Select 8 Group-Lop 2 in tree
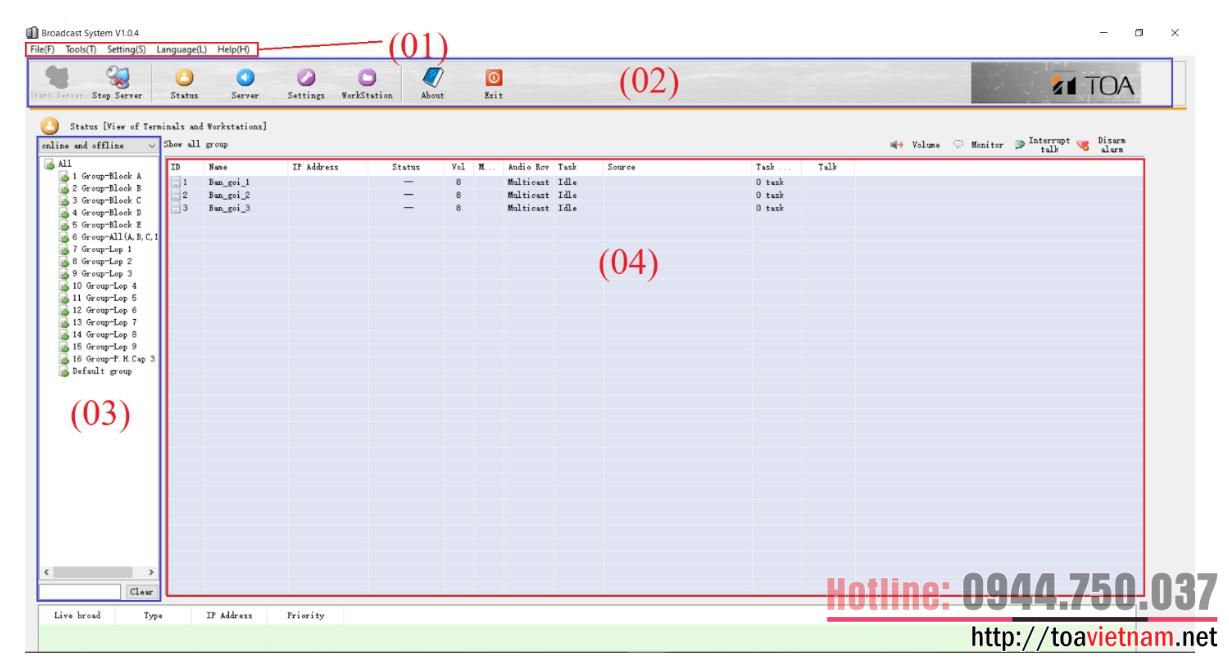The image size is (1229, 663). pos(101,261)
